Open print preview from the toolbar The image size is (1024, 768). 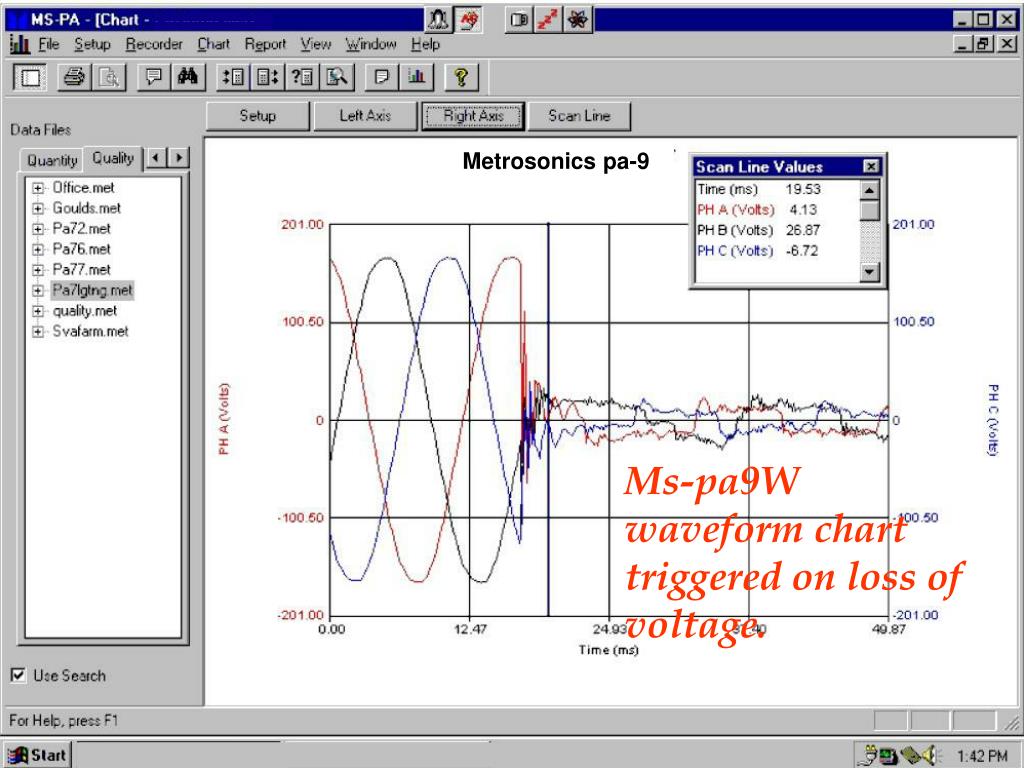click(108, 78)
